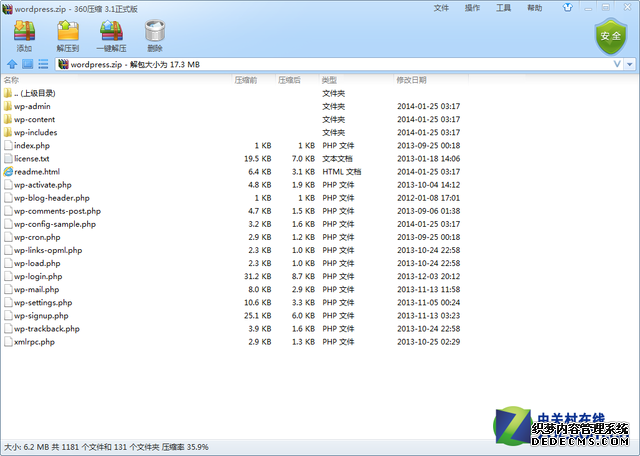Viewport: 640px width, 456px height.
Task: Select the readme.html file
Action: tap(37, 172)
